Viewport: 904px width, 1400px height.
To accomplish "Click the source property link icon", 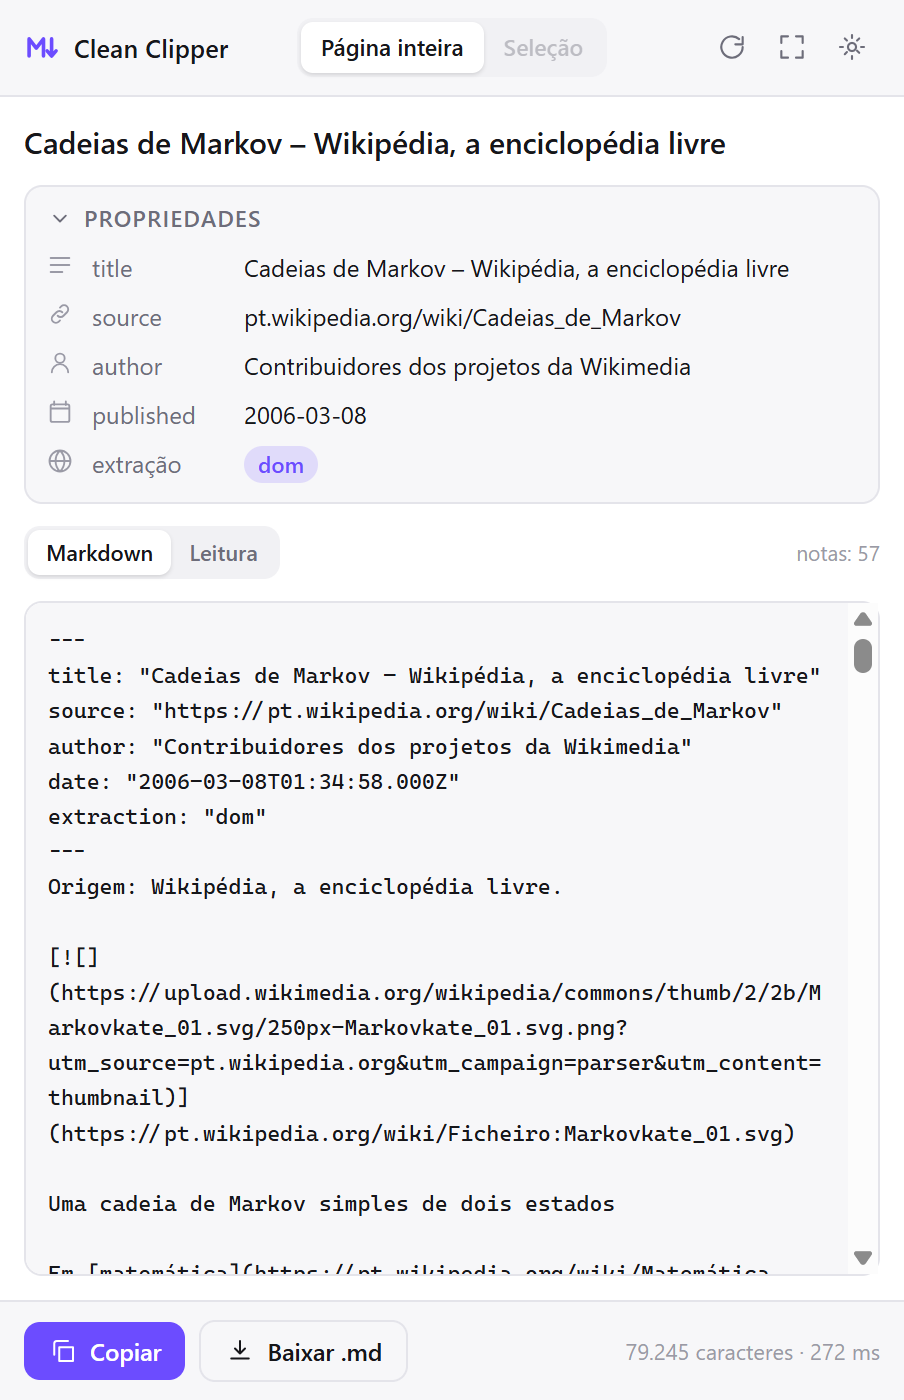I will click(60, 316).
